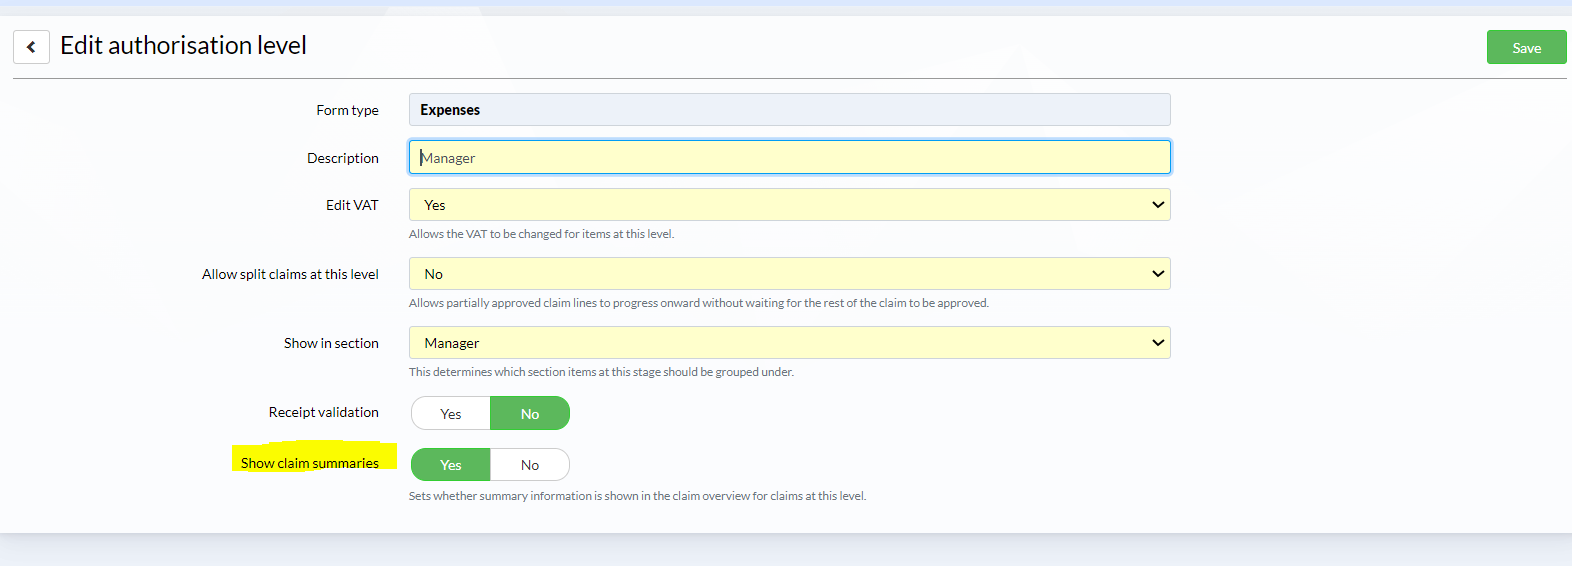Set Show claim summaries to Yes
Viewport: 1572px width, 566px height.
451,465
